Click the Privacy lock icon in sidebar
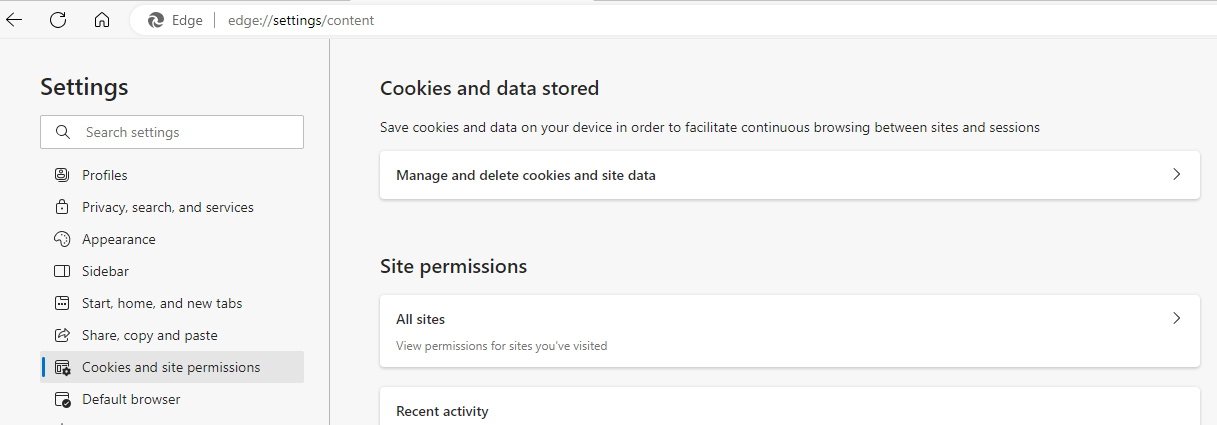Viewport: 1217px width, 425px height. [63, 207]
